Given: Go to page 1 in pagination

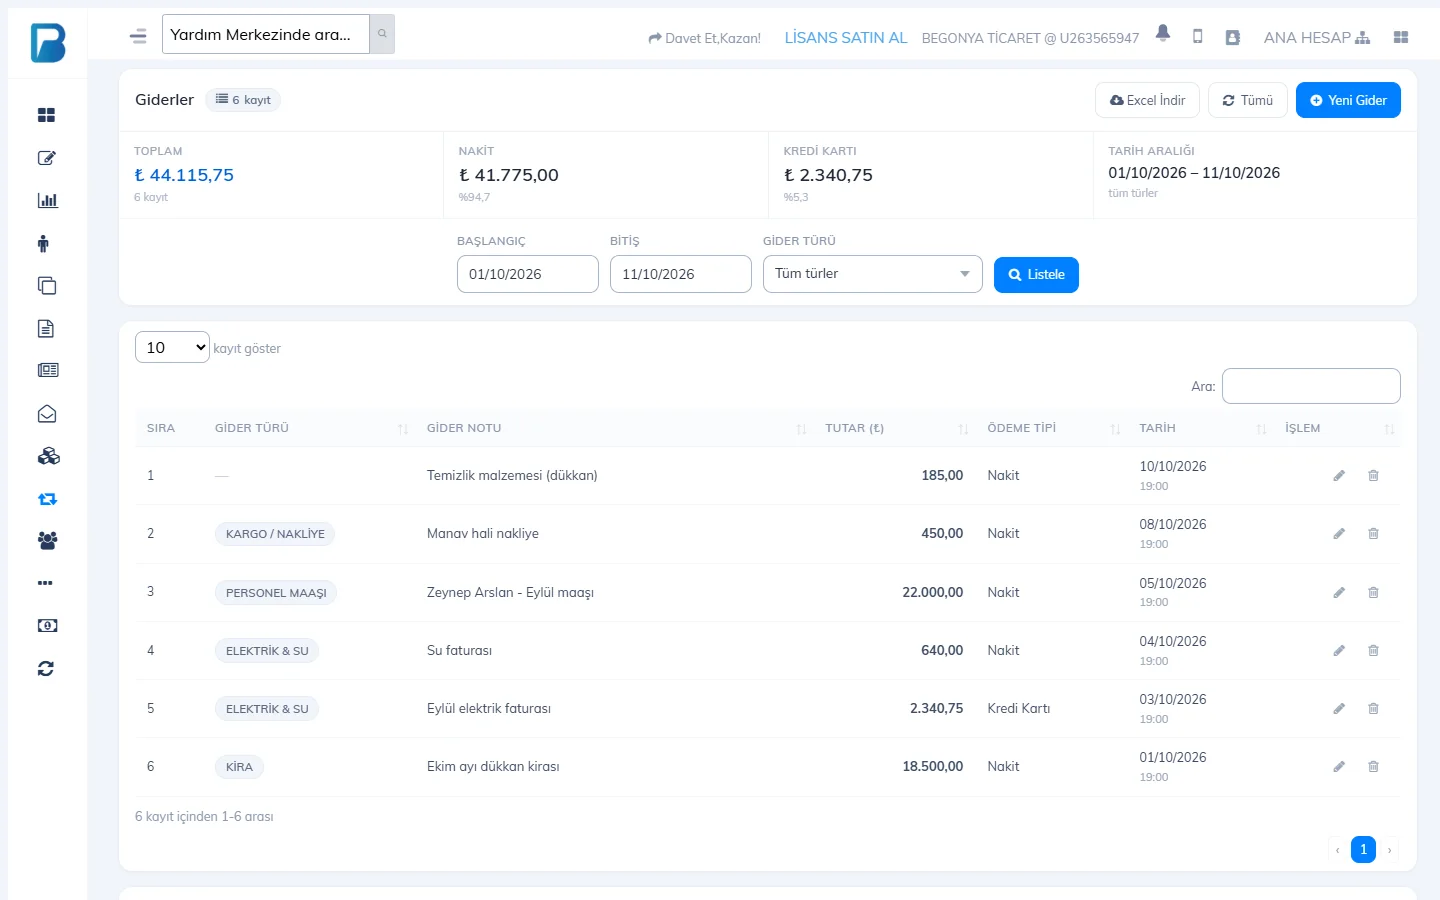Looking at the screenshot, I should click(x=1363, y=849).
